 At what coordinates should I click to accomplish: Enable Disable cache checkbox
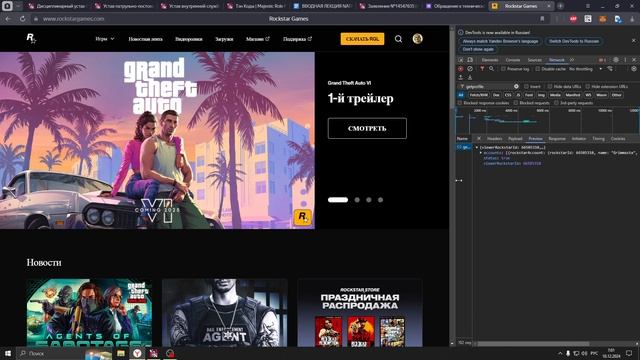coord(538,69)
